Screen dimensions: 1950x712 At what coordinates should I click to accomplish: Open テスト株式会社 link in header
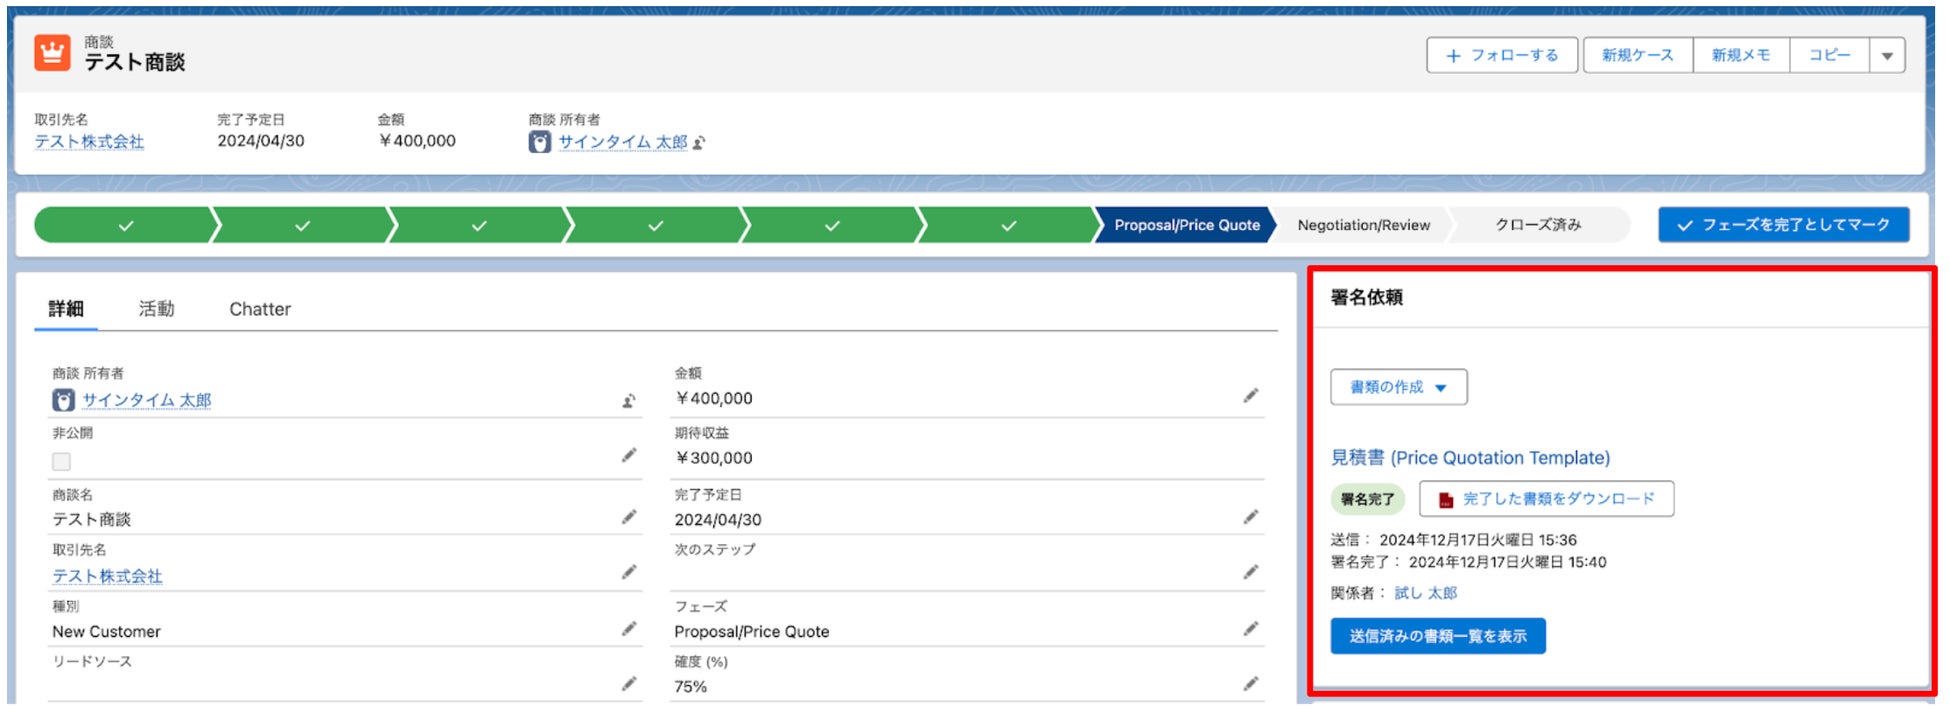tap(89, 142)
